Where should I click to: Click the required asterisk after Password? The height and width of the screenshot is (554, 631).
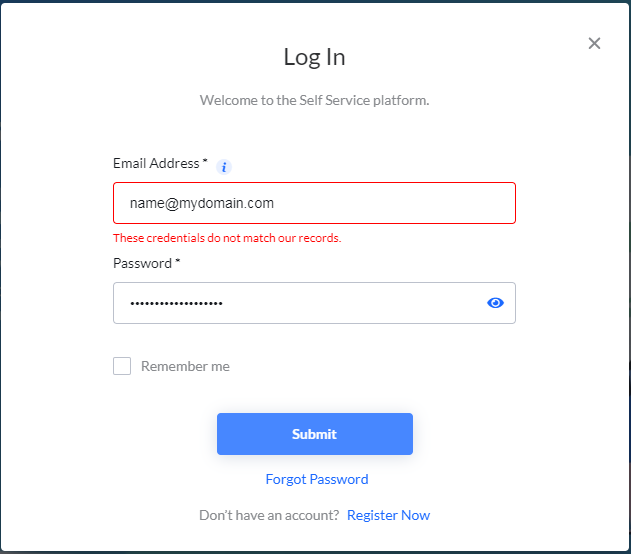(178, 263)
